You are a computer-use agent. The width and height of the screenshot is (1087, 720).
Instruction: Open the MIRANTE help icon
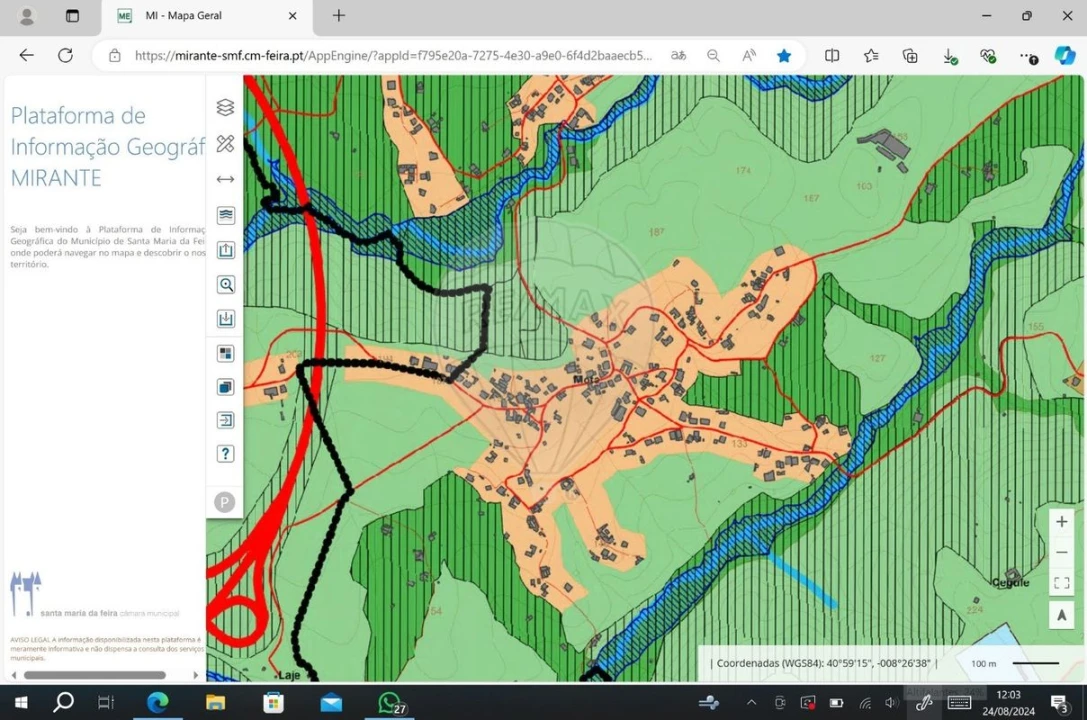coord(225,453)
